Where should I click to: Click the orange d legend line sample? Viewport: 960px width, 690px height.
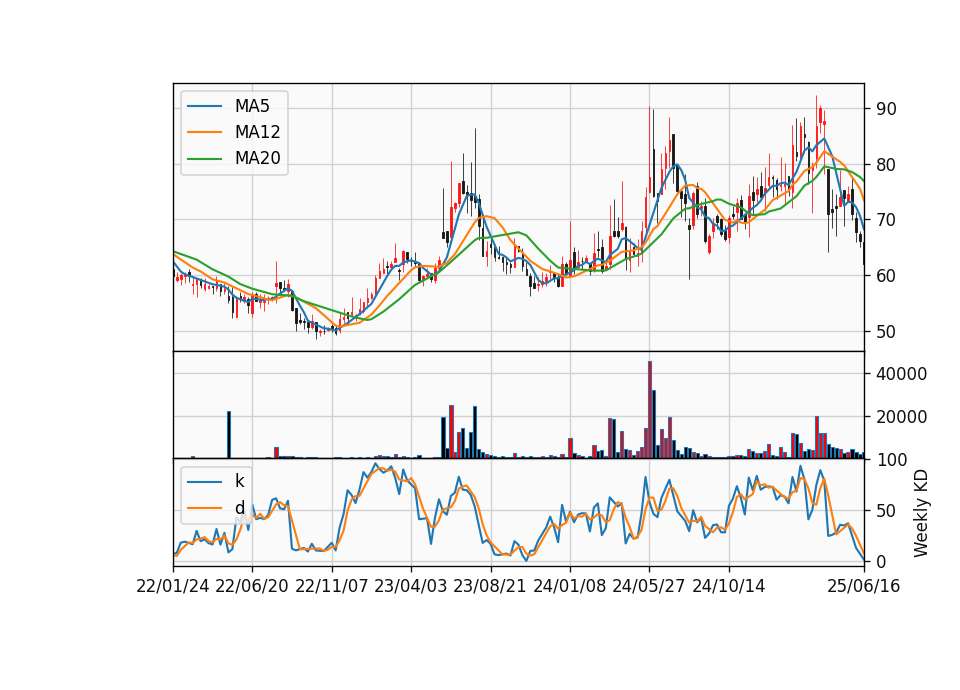pos(204,508)
